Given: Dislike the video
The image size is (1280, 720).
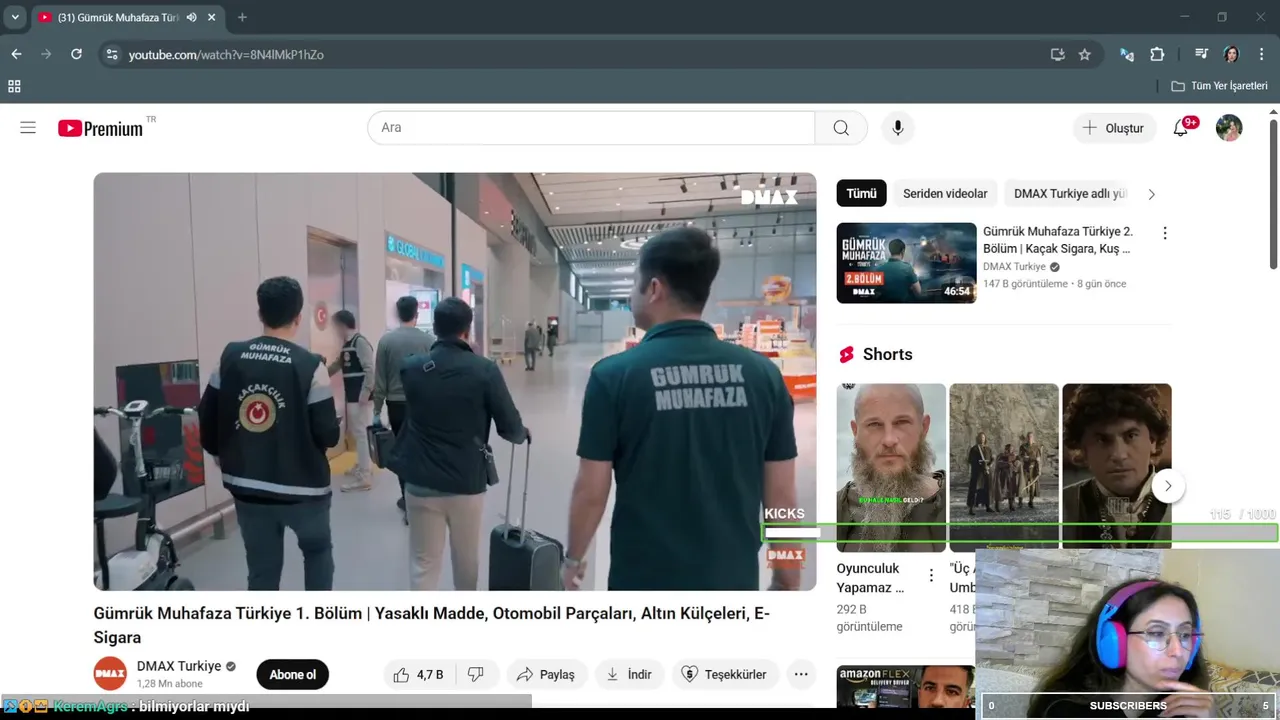Looking at the screenshot, I should pyautogui.click(x=476, y=675).
